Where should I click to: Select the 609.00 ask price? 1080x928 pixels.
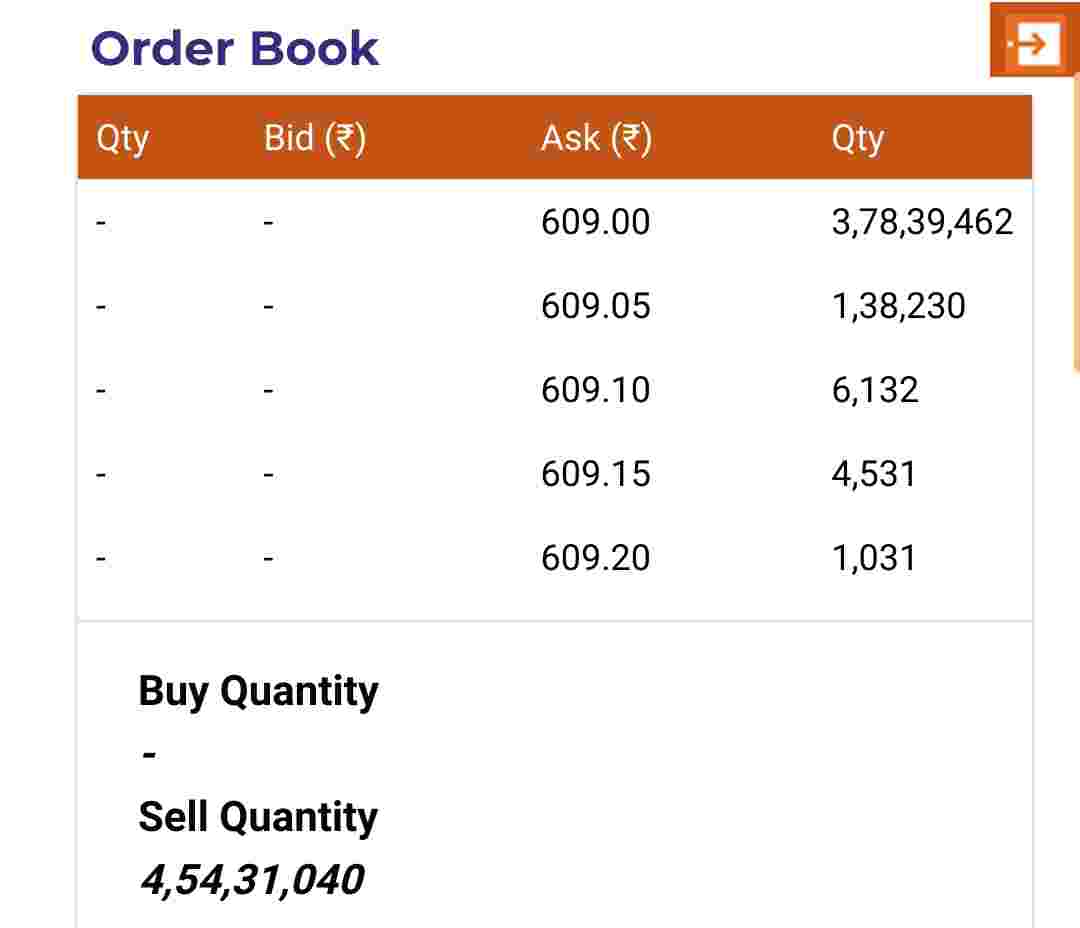(595, 222)
